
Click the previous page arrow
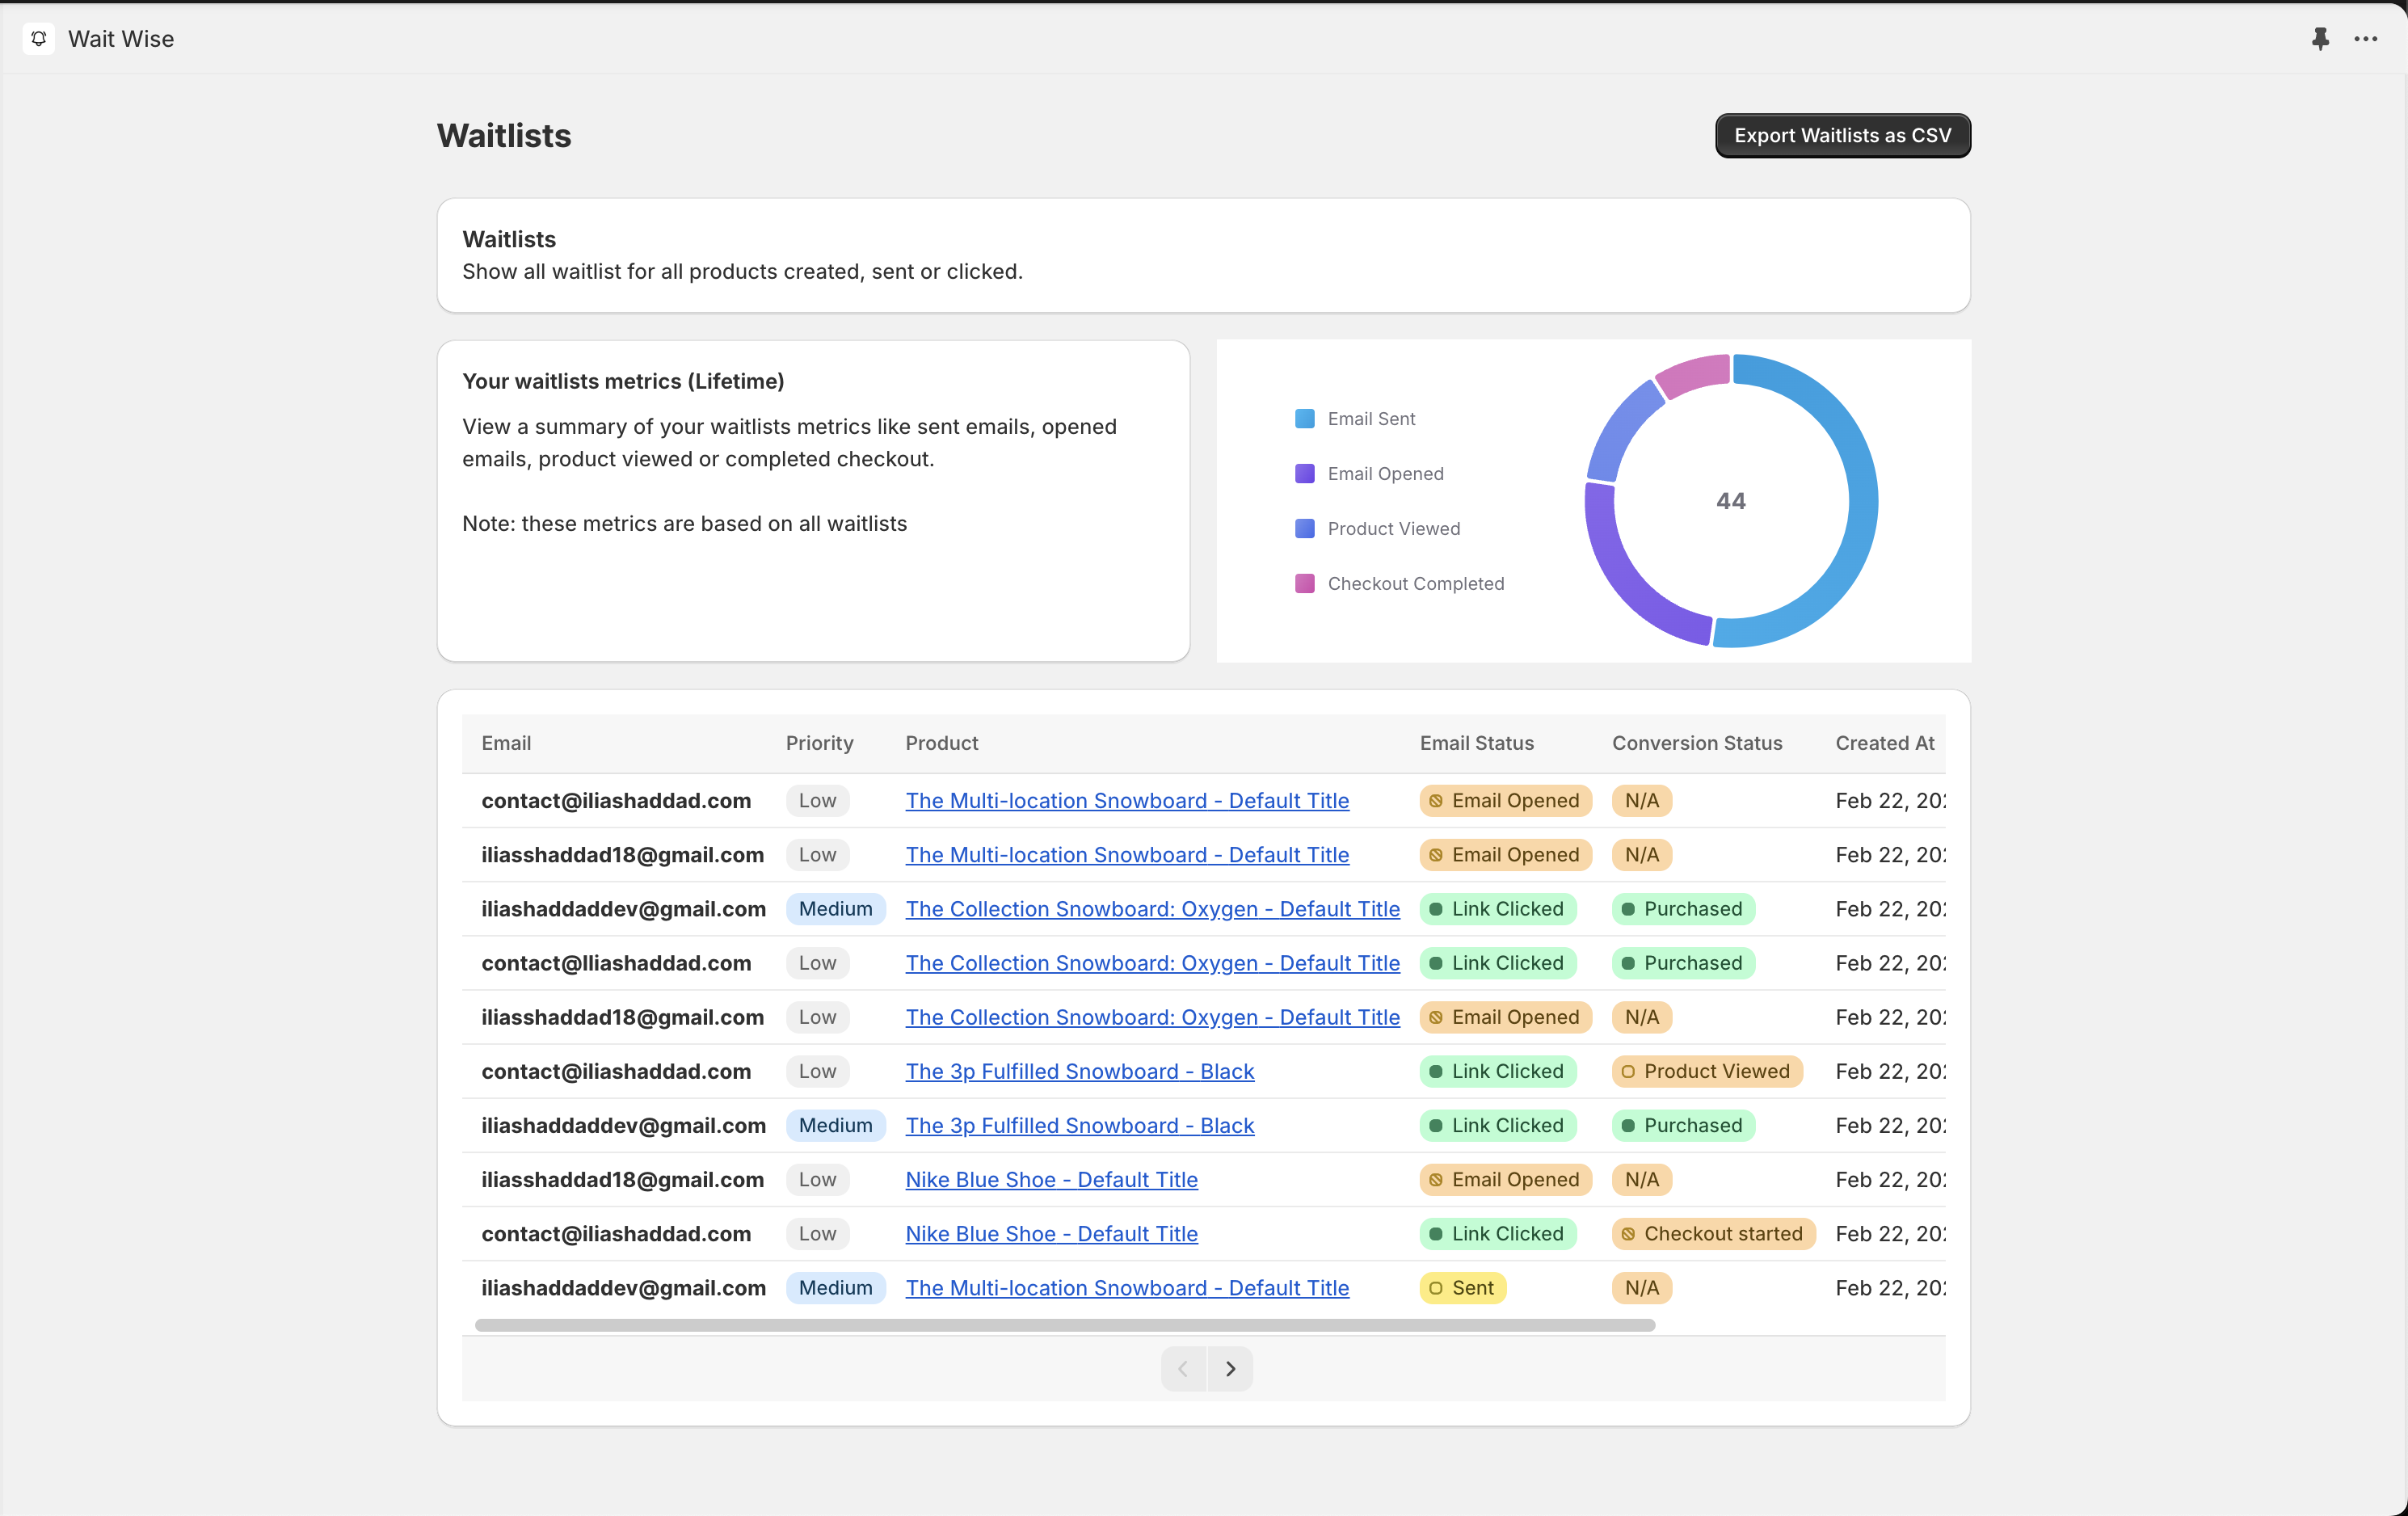point(1184,1368)
